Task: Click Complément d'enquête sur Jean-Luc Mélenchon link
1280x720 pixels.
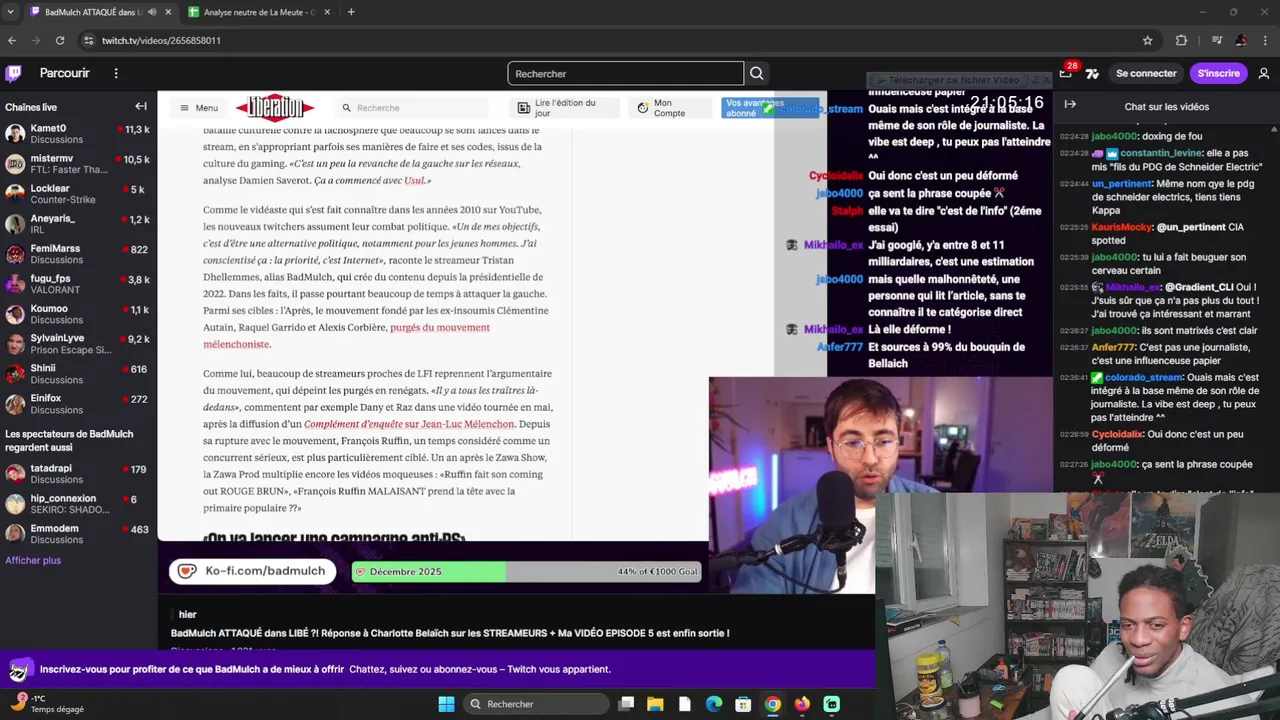Action: [409, 424]
